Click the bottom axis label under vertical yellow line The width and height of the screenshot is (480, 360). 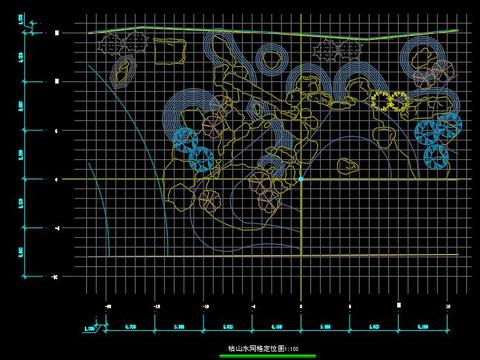tap(301, 306)
